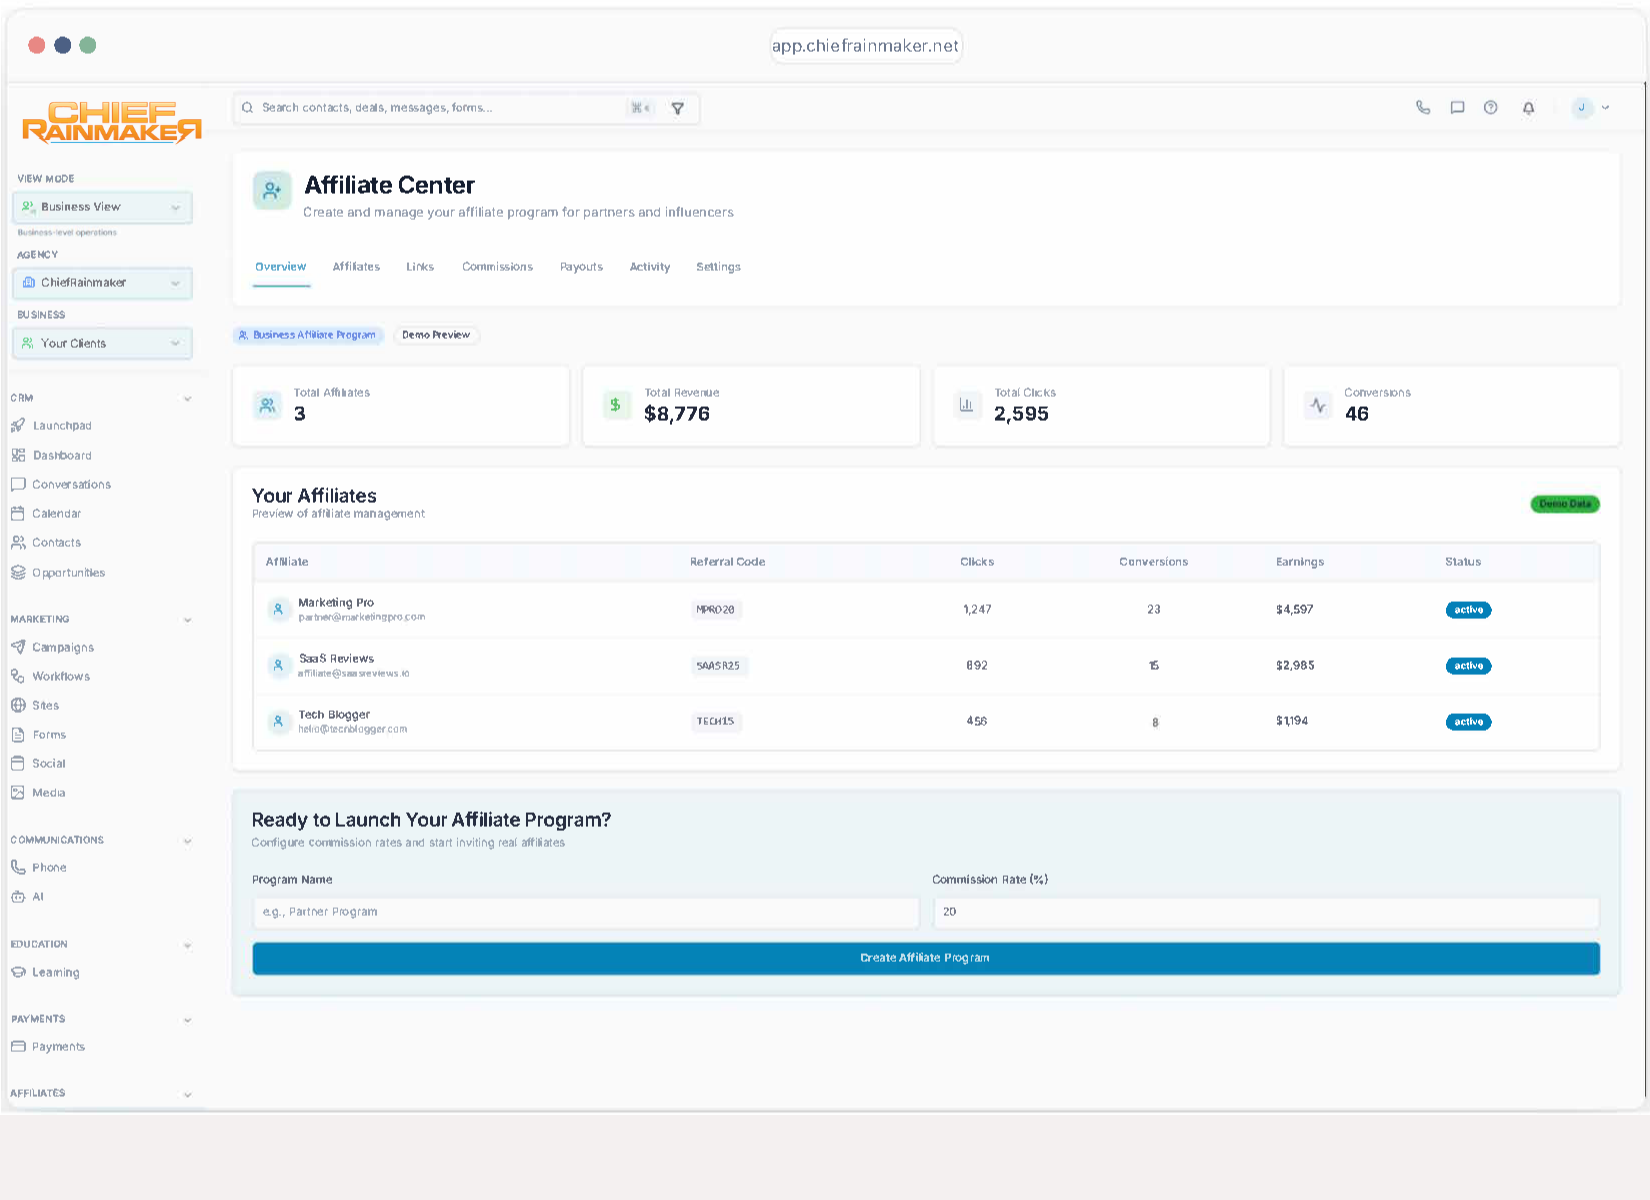This screenshot has height=1200, width=1650.
Task: Switch to the Overview tab
Action: [281, 267]
